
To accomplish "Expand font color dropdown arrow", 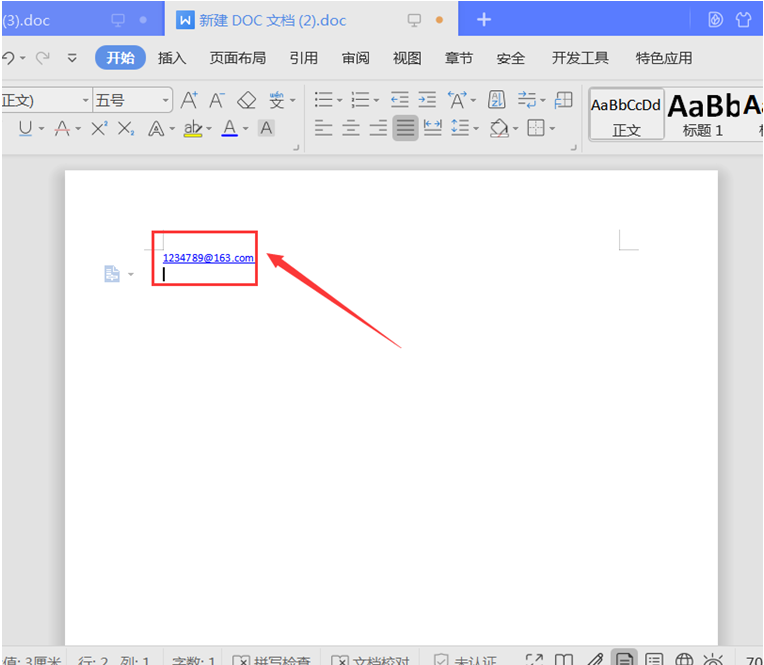I will pyautogui.click(x=246, y=129).
